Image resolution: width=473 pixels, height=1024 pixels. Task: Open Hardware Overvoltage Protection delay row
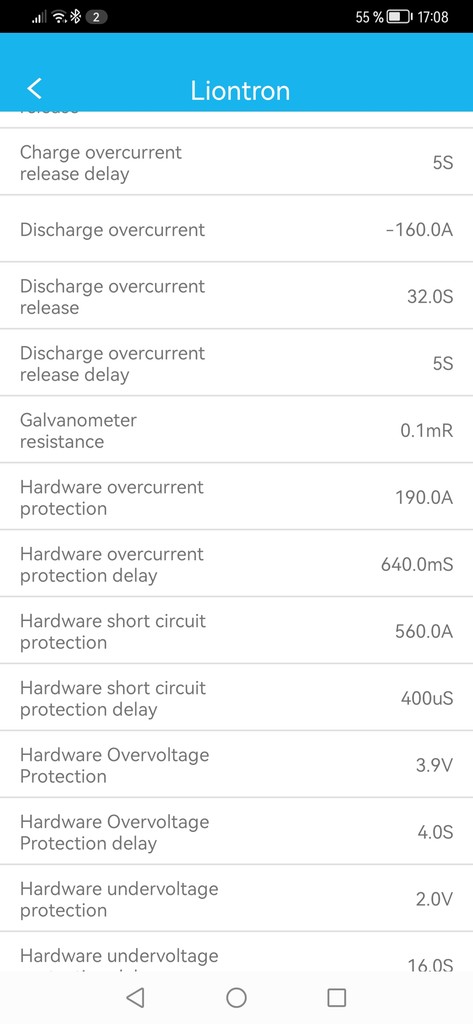pyautogui.click(x=236, y=831)
